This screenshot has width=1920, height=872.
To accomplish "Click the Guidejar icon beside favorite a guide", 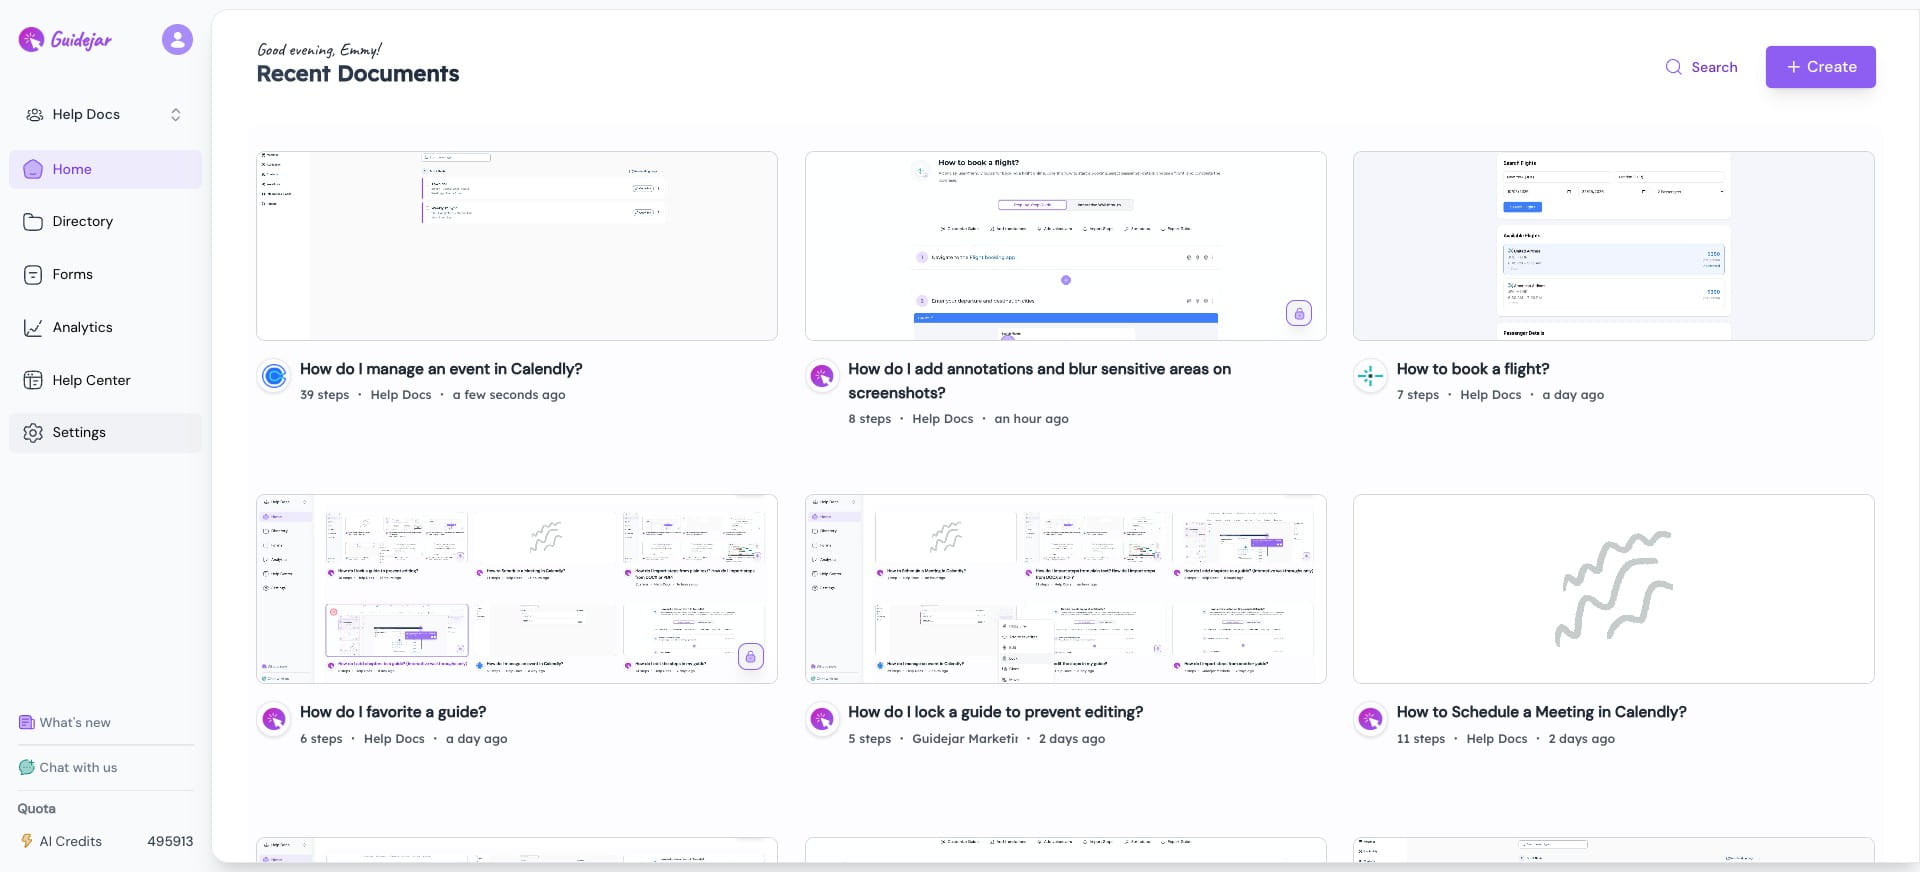I will tap(274, 719).
